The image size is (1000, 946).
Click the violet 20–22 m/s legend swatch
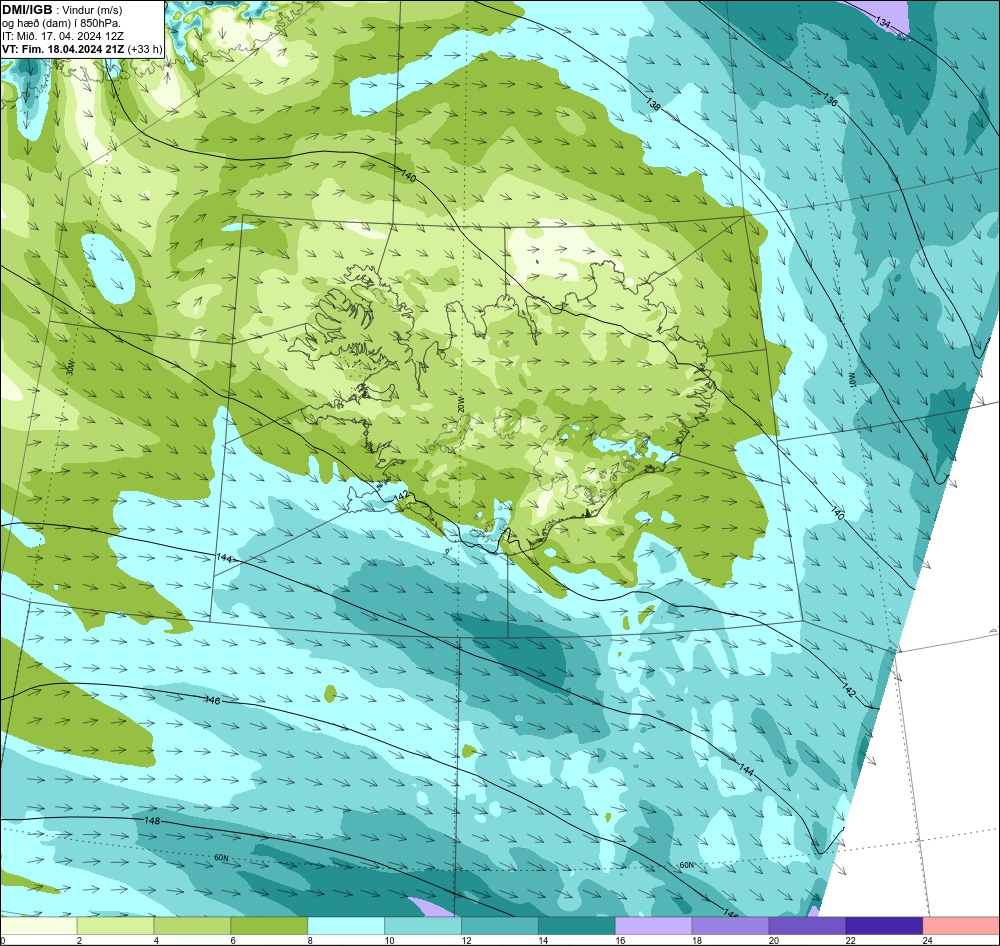(x=807, y=925)
